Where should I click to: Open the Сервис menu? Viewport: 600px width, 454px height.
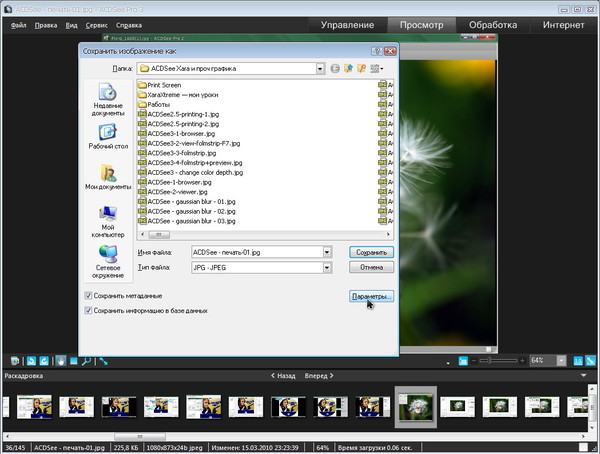tap(96, 25)
